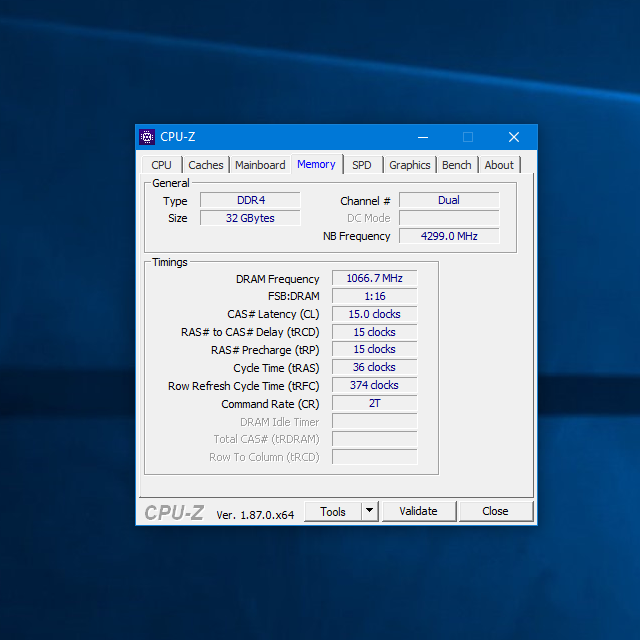The width and height of the screenshot is (640, 640).
Task: Click the "General" group title
Action: [x=171, y=183]
